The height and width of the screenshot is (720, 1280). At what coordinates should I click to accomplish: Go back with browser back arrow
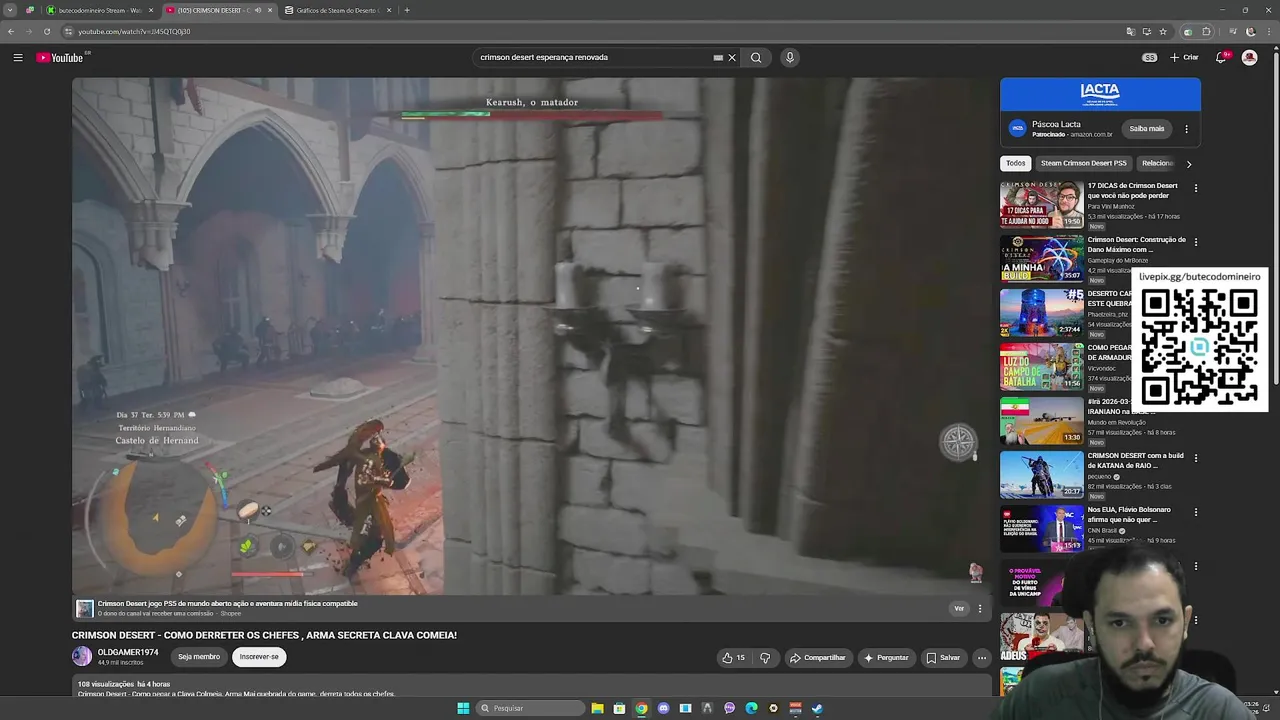11,31
